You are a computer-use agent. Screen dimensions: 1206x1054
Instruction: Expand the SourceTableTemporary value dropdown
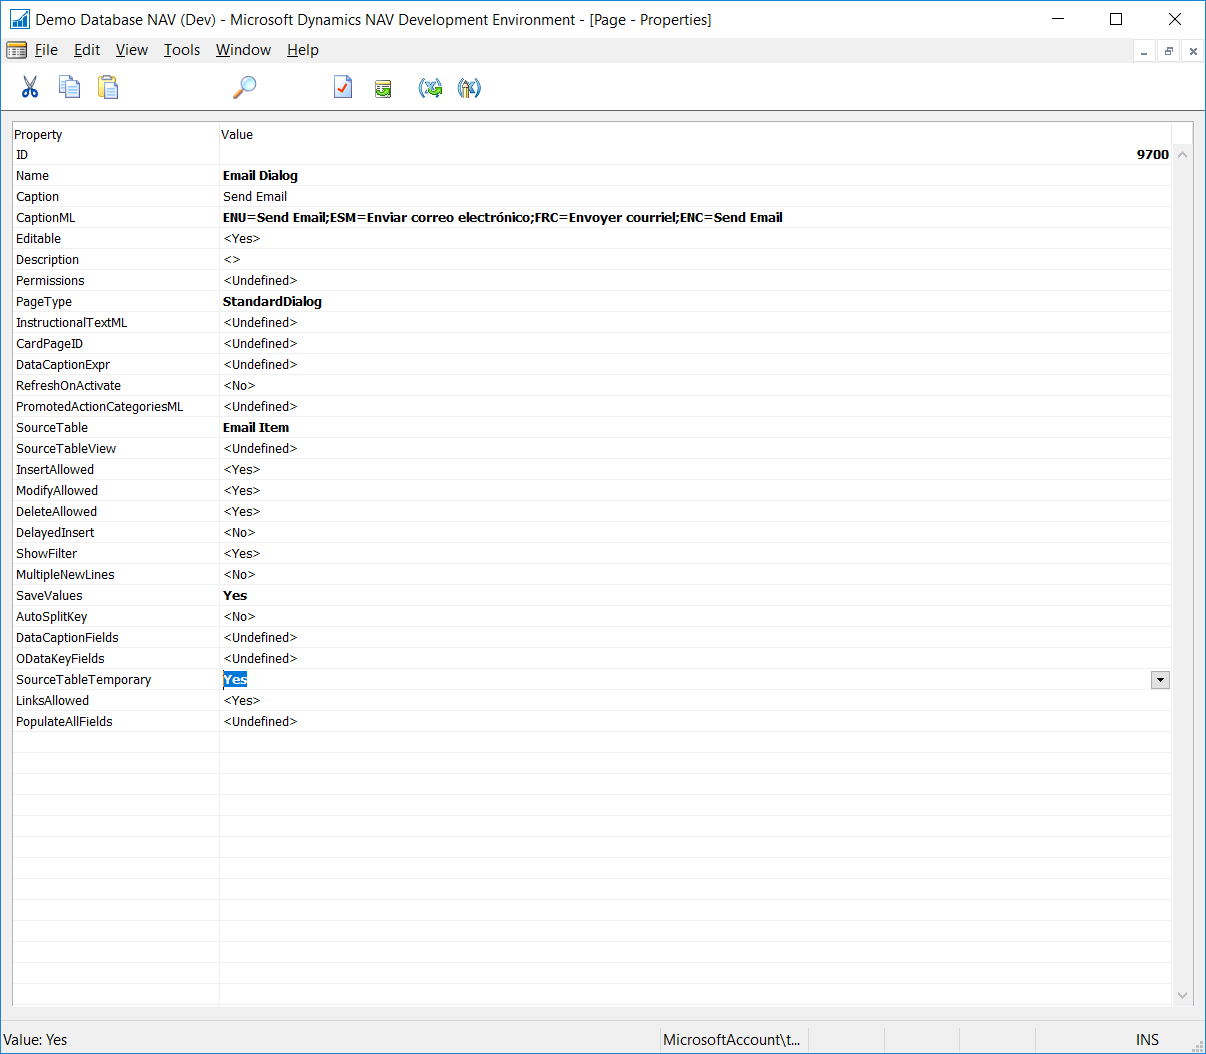(1160, 680)
